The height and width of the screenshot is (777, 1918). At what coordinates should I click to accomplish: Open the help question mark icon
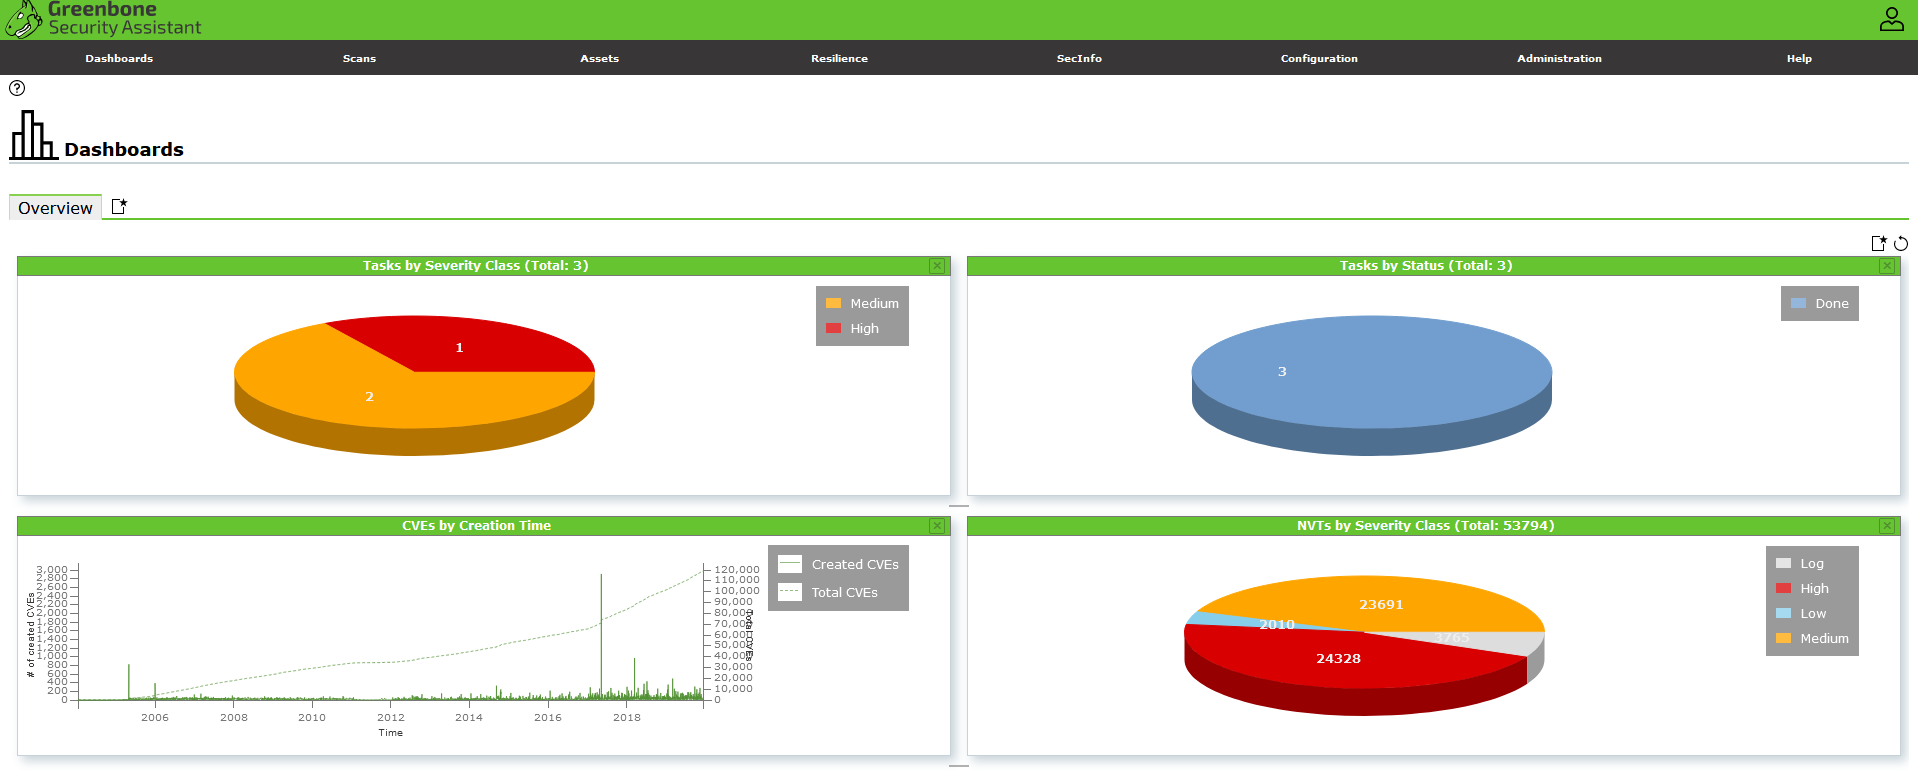click(17, 88)
